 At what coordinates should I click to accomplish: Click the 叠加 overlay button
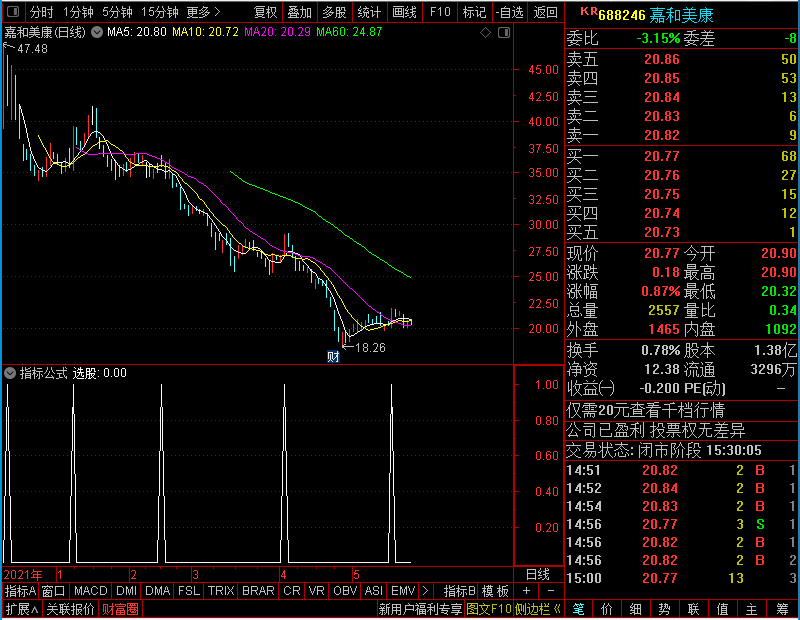(299, 12)
